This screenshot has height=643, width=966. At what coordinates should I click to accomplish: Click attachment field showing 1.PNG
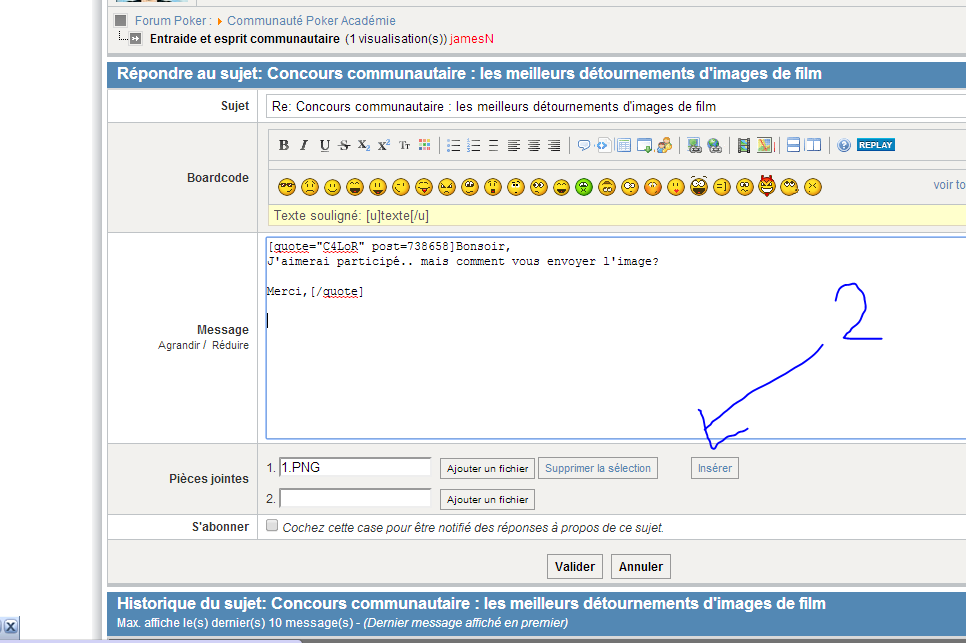pyautogui.click(x=355, y=467)
